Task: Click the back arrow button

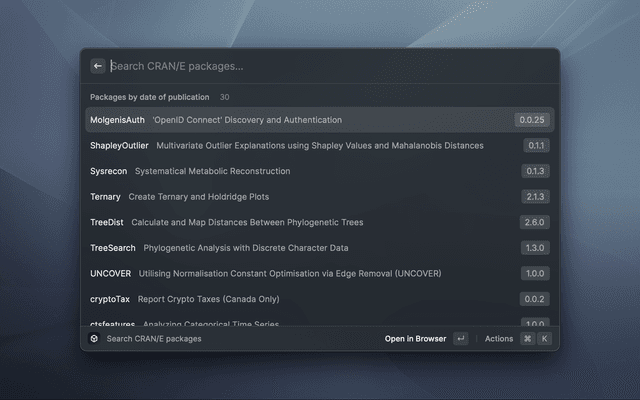Action: [x=98, y=66]
